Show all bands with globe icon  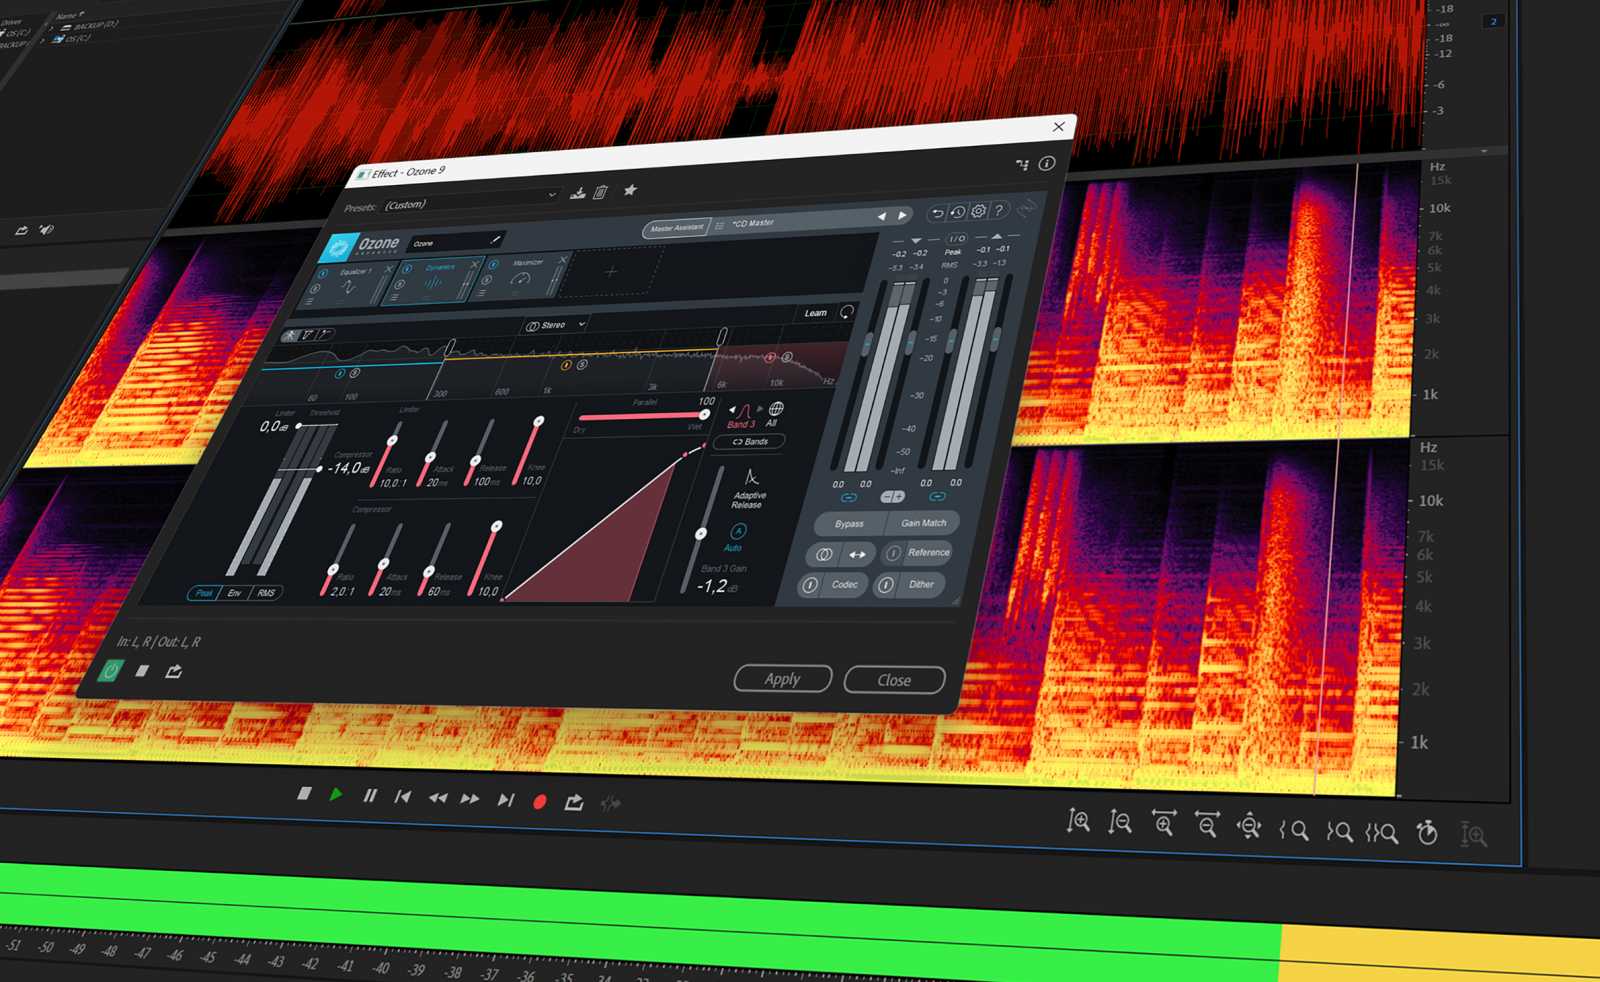(x=775, y=413)
